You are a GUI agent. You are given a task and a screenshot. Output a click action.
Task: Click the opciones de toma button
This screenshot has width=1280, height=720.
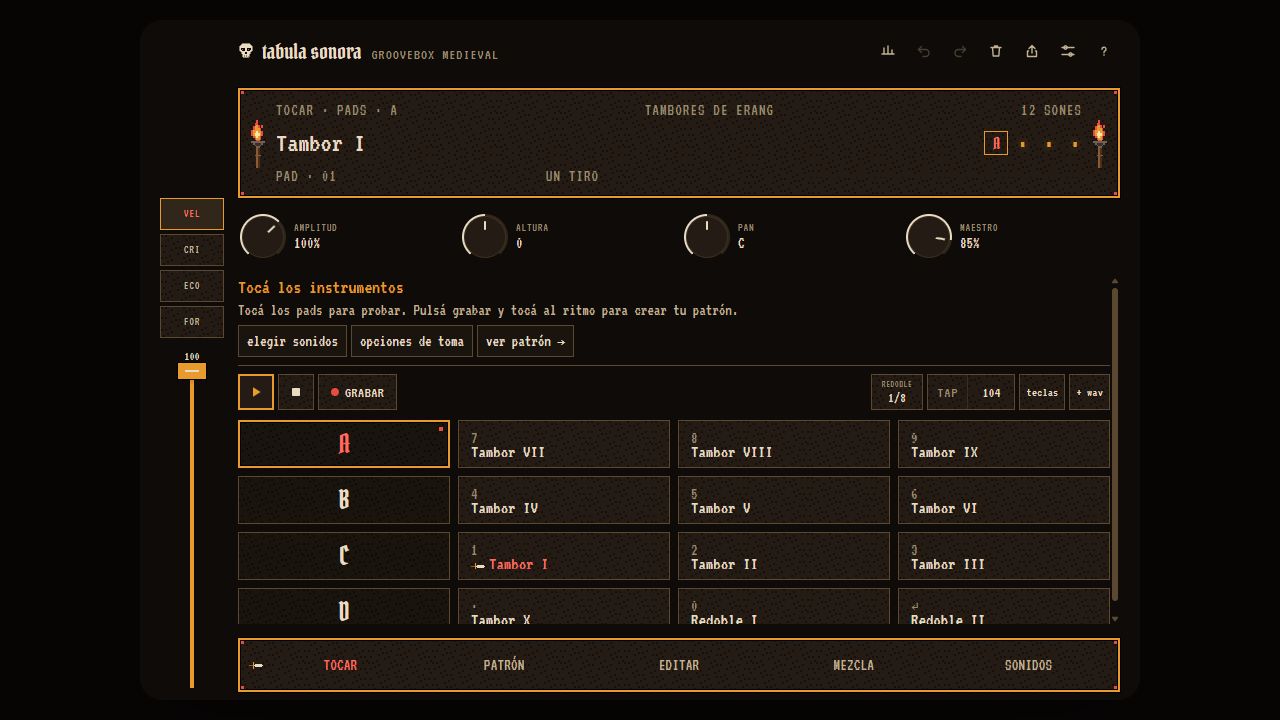(x=412, y=341)
